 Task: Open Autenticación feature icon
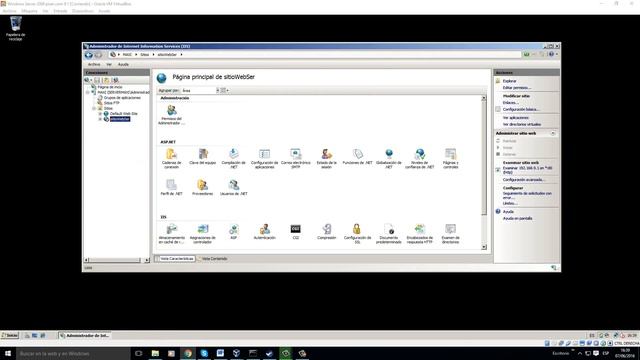click(x=264, y=232)
